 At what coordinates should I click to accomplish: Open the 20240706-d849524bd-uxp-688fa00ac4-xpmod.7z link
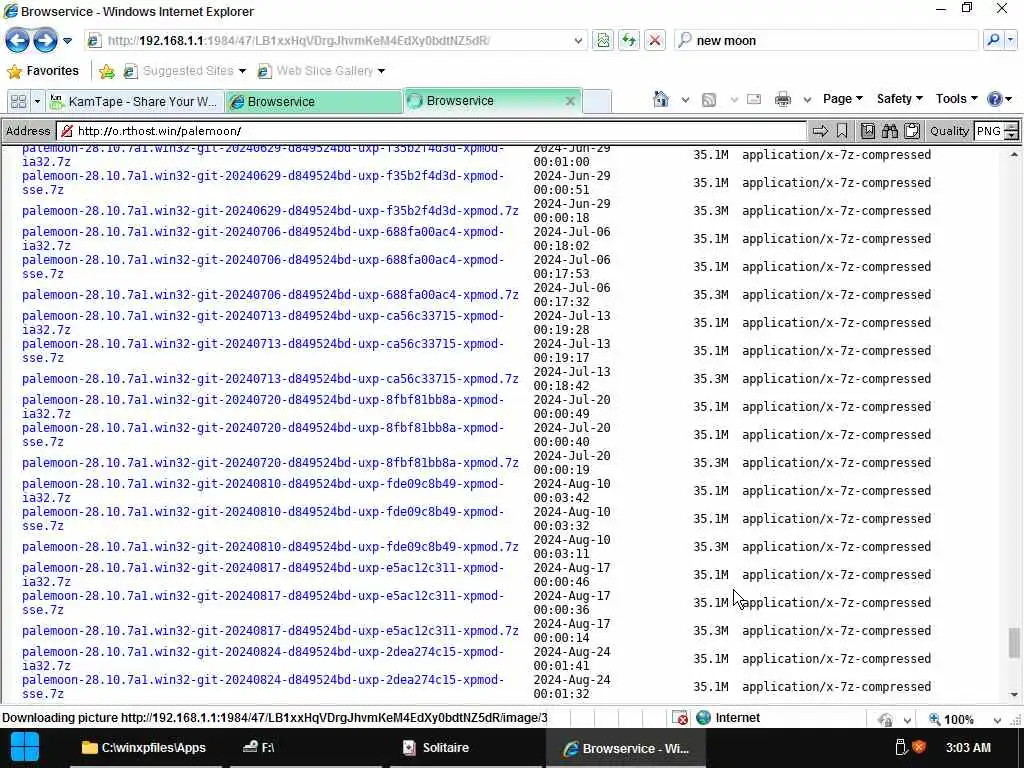[x=270, y=295]
